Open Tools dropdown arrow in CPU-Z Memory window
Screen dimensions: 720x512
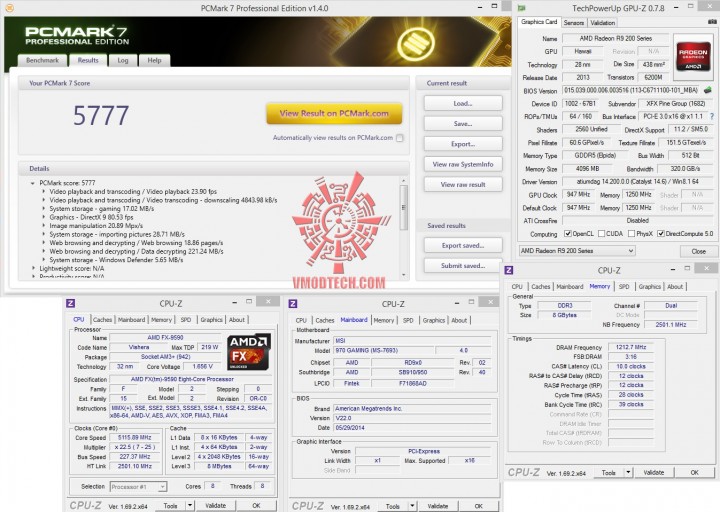pos(628,472)
